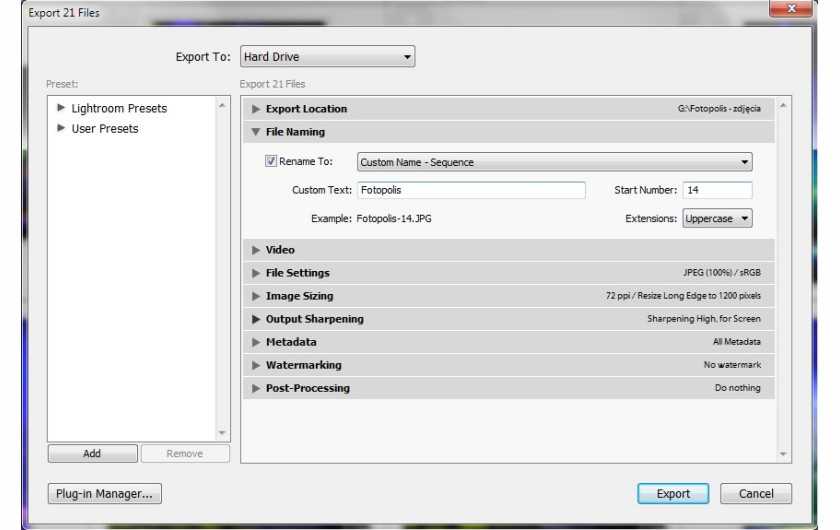
Task: Expand the Post-Processing section
Action: tap(256, 388)
